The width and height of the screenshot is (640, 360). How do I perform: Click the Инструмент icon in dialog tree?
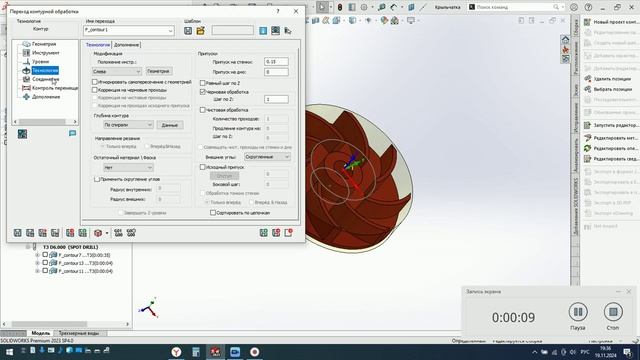(x=26, y=53)
